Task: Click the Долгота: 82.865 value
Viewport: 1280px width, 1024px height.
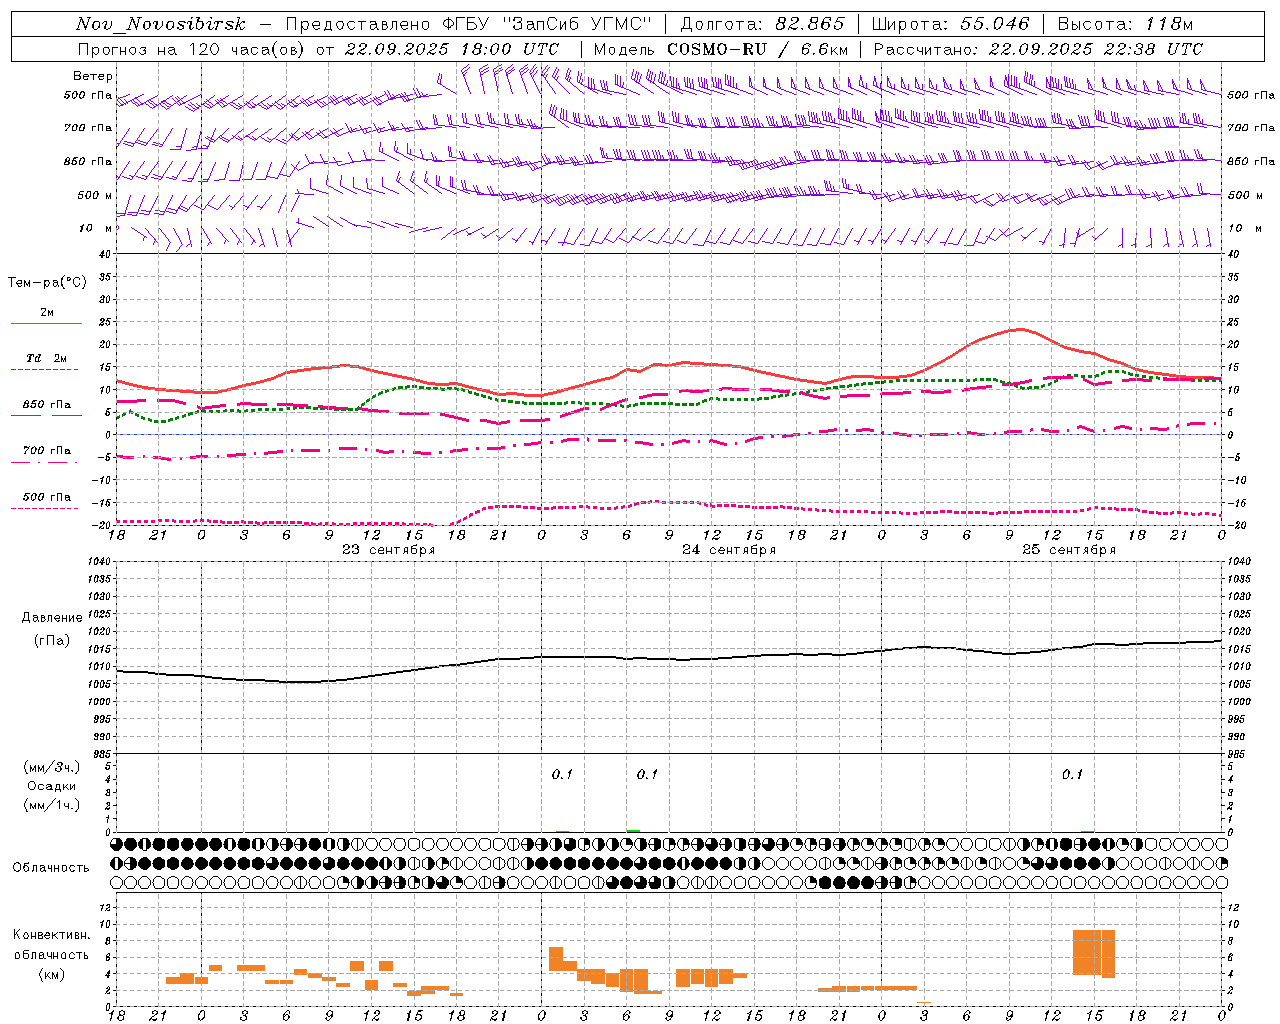Action: [x=763, y=24]
